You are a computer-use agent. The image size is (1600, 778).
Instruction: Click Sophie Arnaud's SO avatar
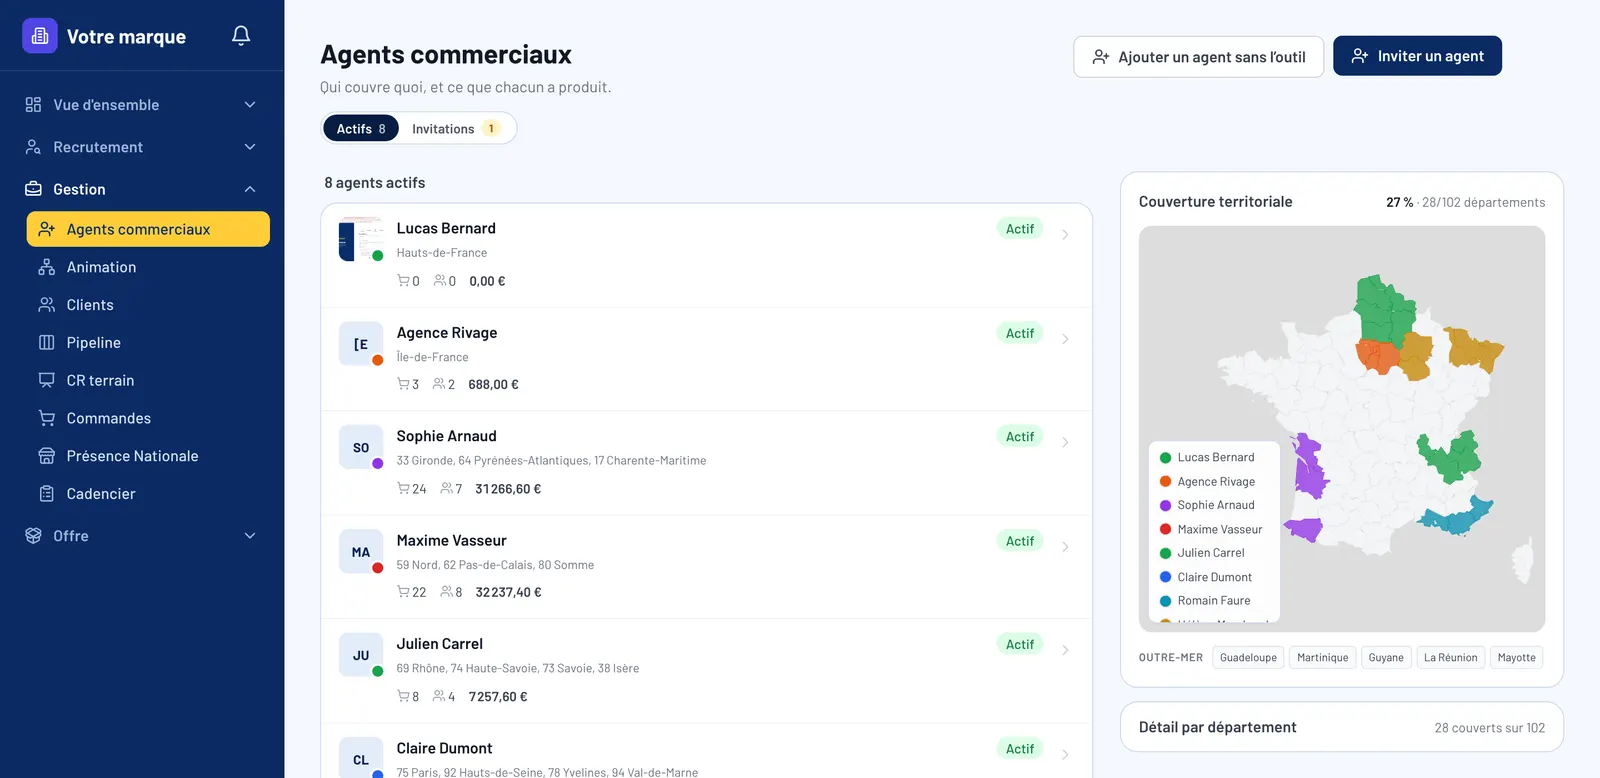click(x=361, y=447)
